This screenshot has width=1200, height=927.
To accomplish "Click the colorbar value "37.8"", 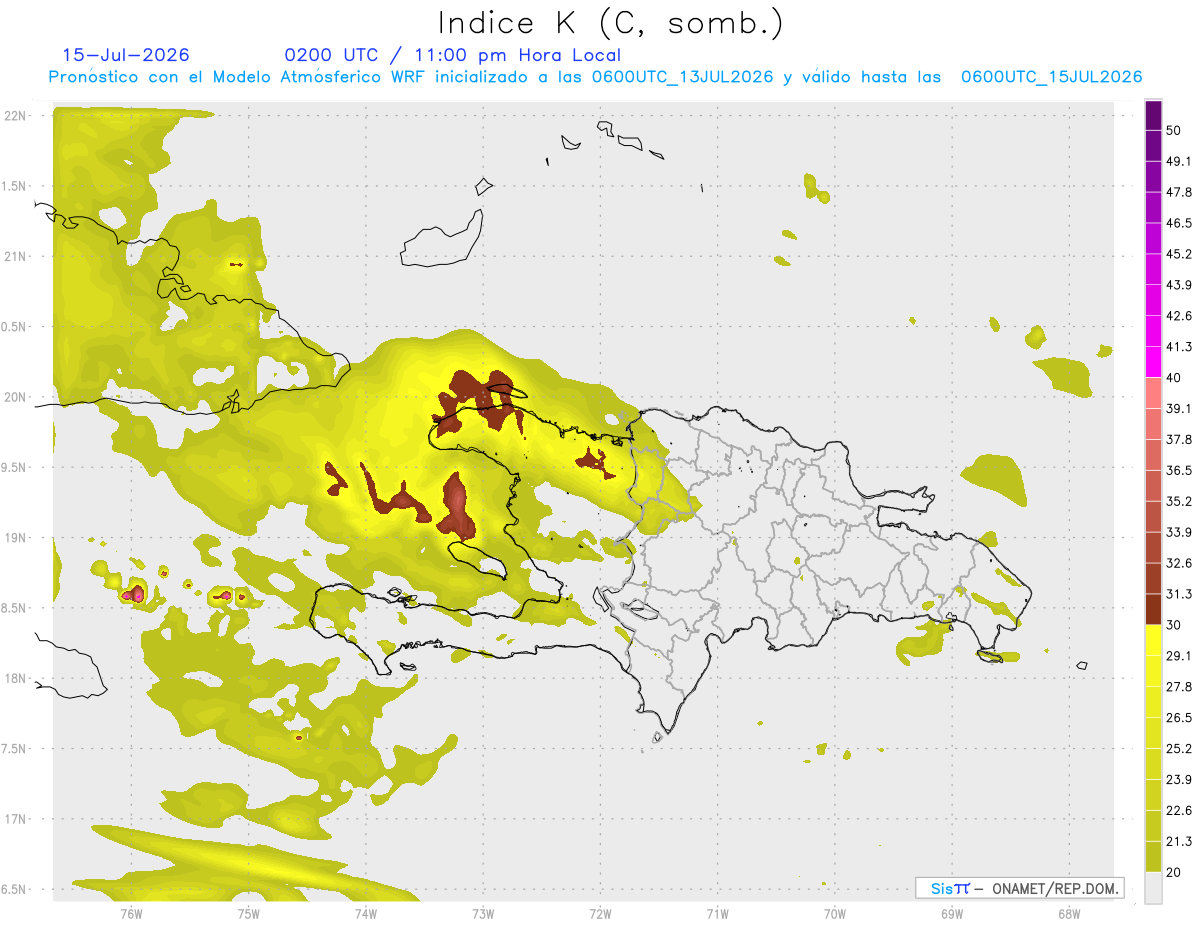I will (1179, 440).
